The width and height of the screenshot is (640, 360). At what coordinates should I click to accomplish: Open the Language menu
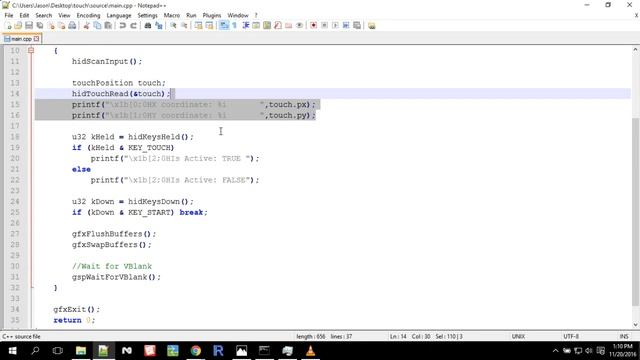119,15
